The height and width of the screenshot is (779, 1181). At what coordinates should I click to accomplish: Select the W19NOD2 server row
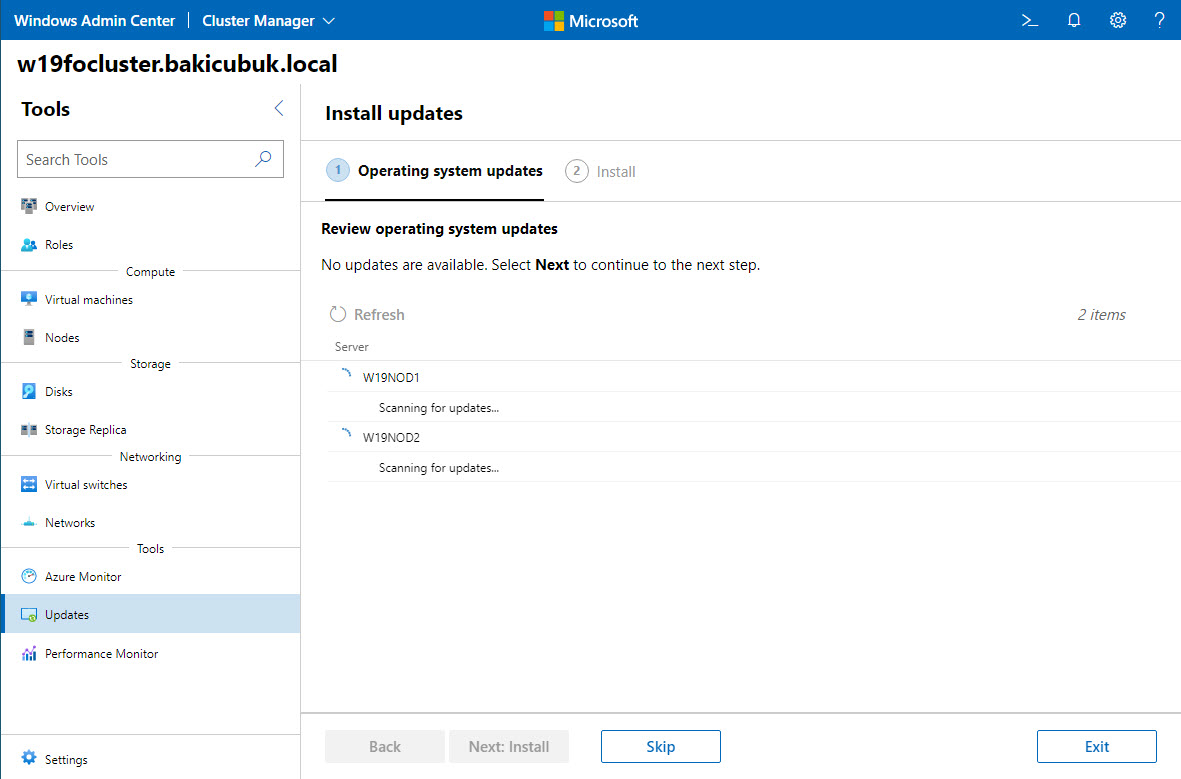pyautogui.click(x=755, y=437)
